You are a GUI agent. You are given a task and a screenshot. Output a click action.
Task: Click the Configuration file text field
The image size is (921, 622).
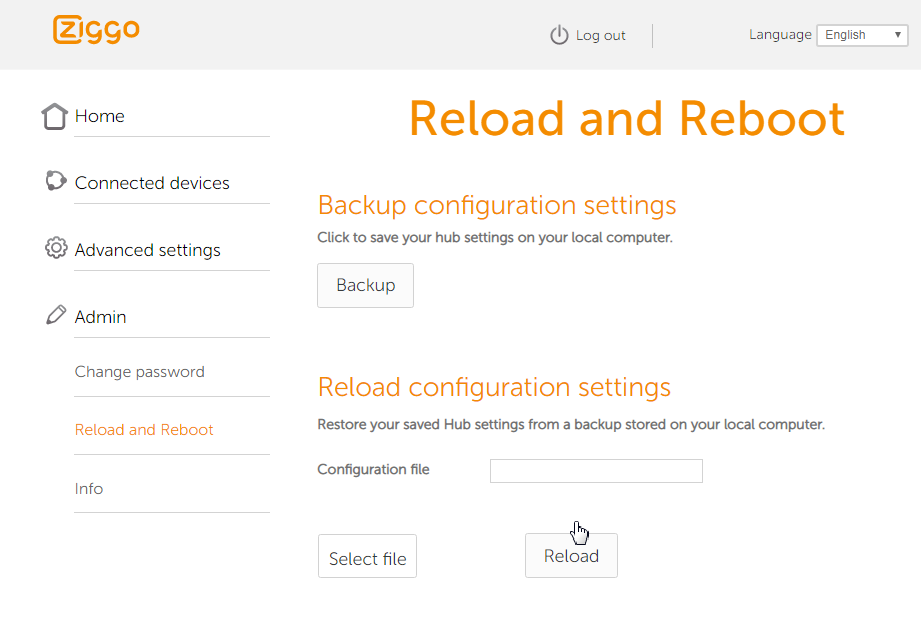(x=596, y=471)
